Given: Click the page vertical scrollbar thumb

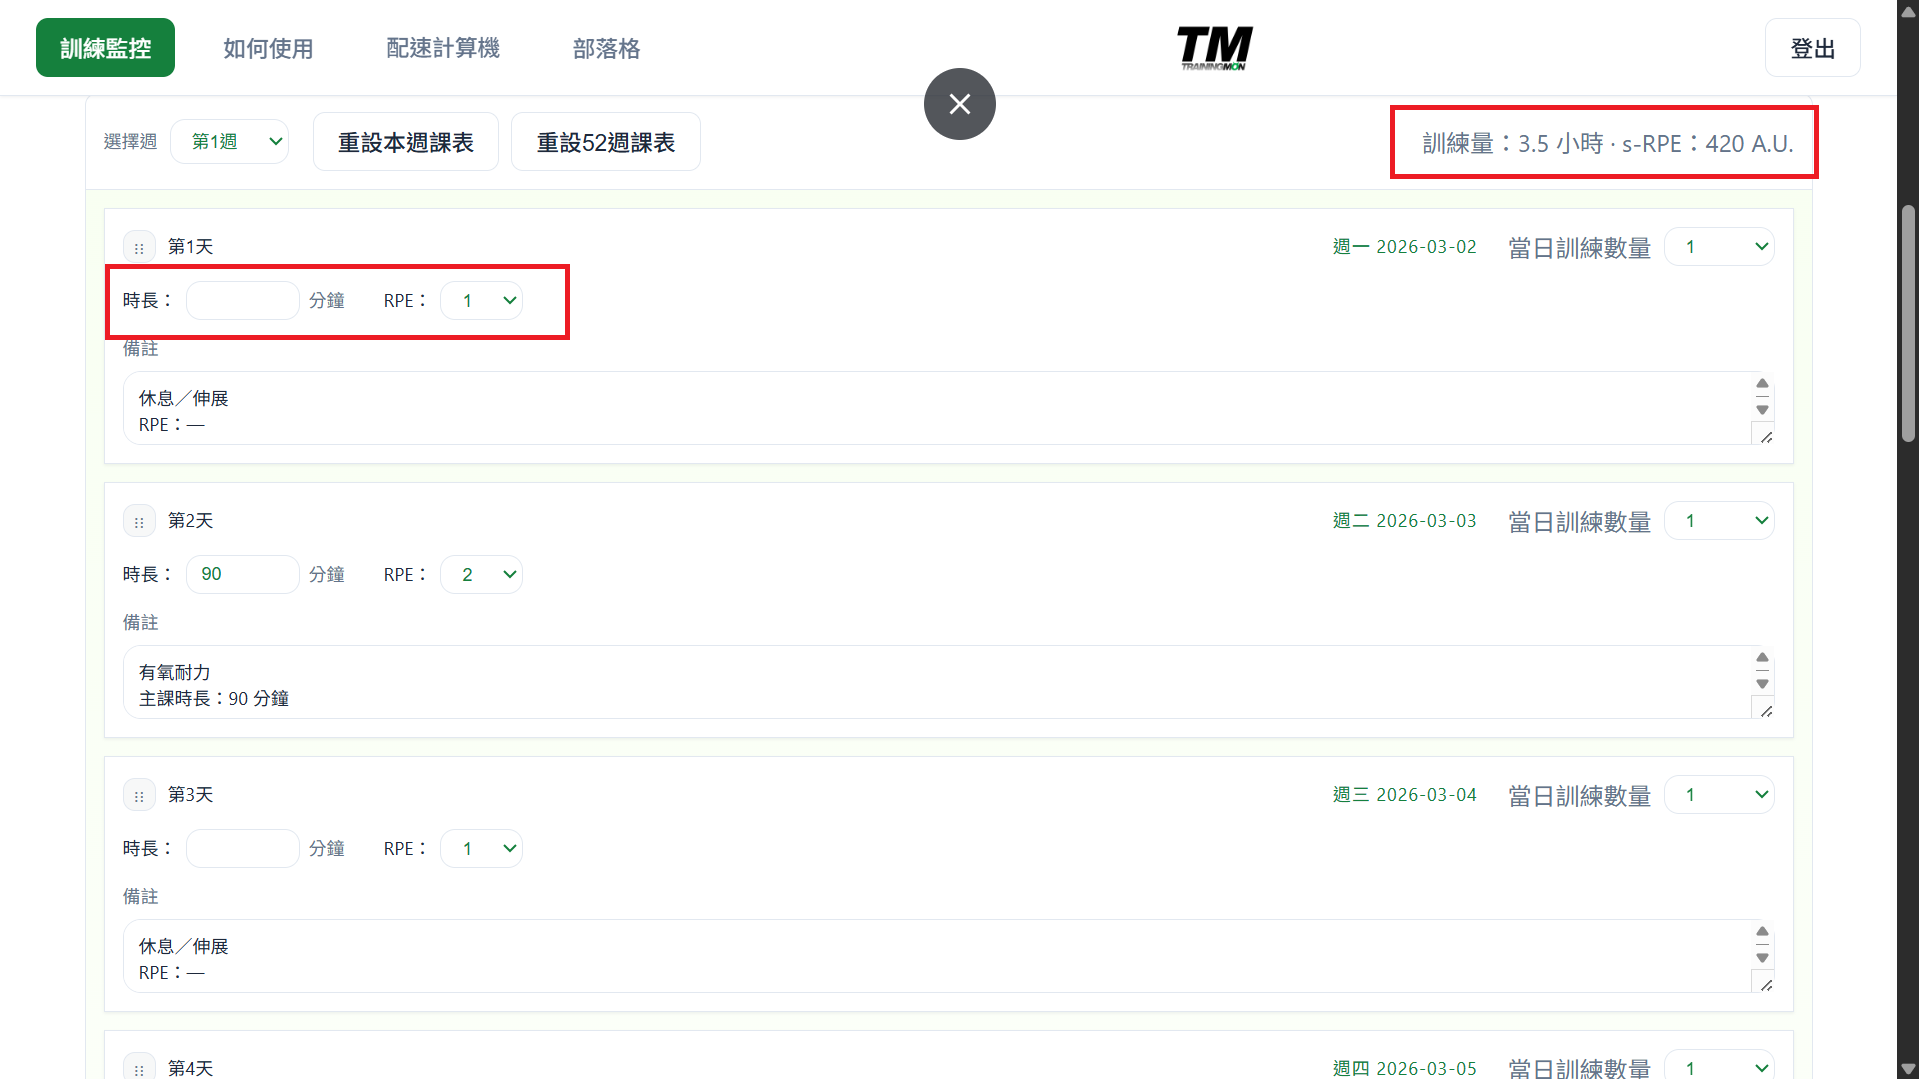Looking at the screenshot, I should pyautogui.click(x=1908, y=323).
